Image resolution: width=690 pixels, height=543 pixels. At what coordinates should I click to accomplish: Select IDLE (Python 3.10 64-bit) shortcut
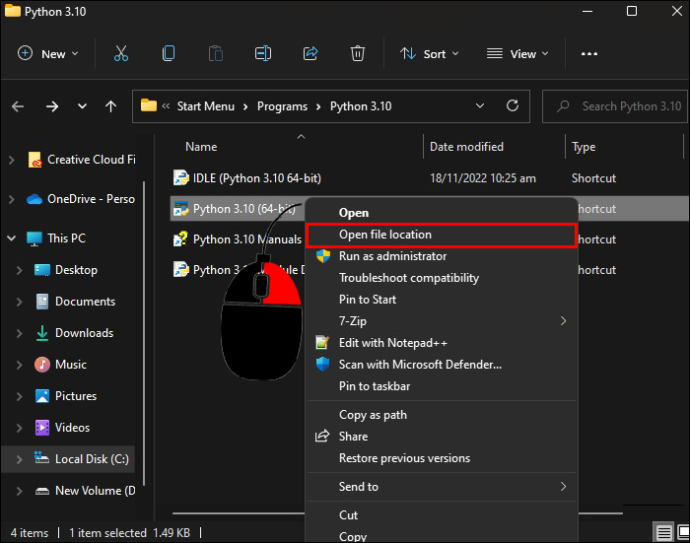pyautogui.click(x=257, y=178)
